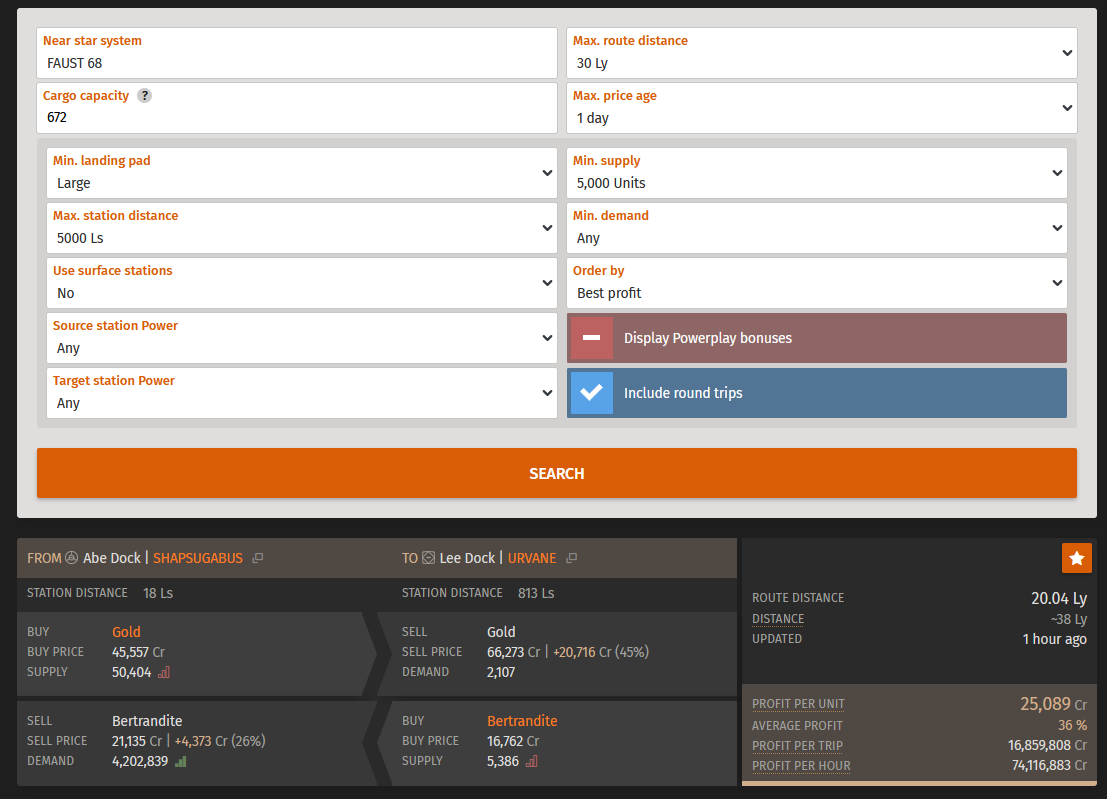Open the Min. demand dropdown
The height and width of the screenshot is (799, 1107).
(817, 228)
